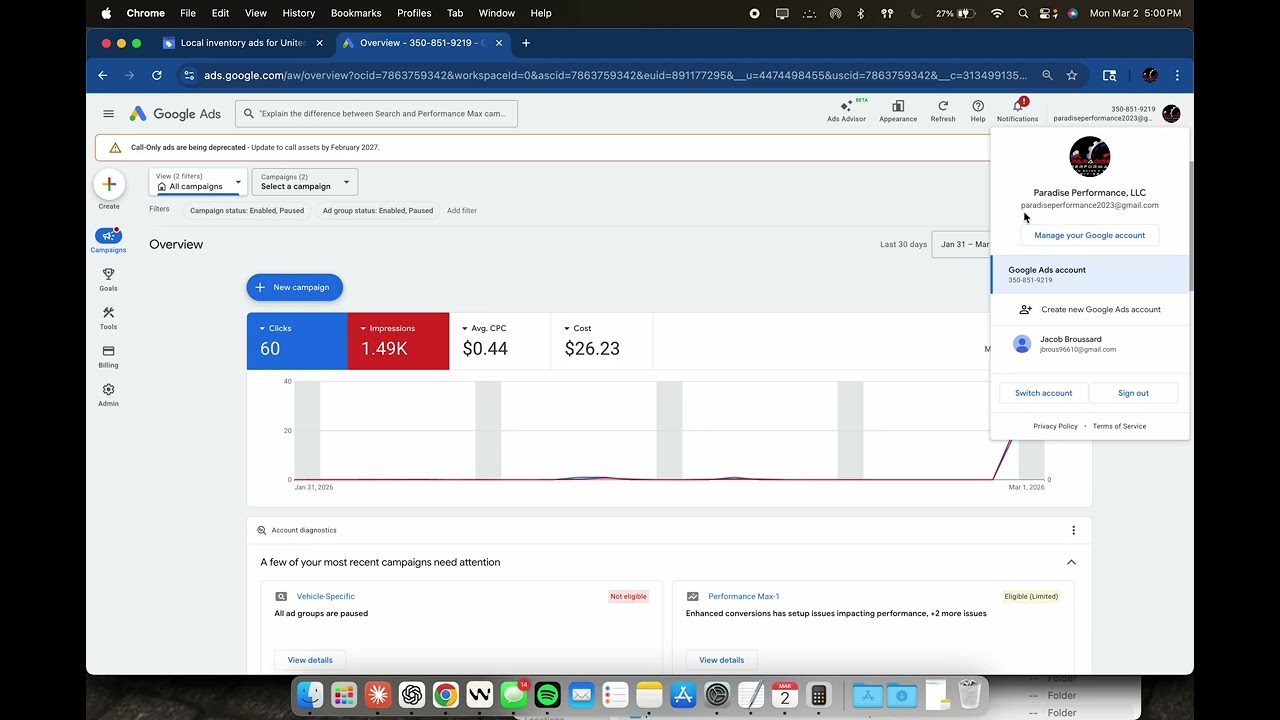View details for Vehicle-Specific campaign

tap(310, 660)
